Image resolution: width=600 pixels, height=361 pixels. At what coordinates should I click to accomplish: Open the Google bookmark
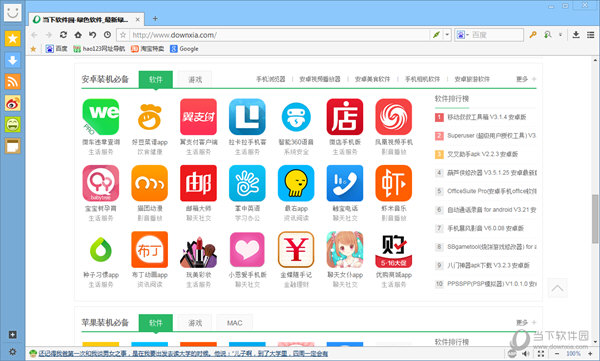[x=184, y=49]
